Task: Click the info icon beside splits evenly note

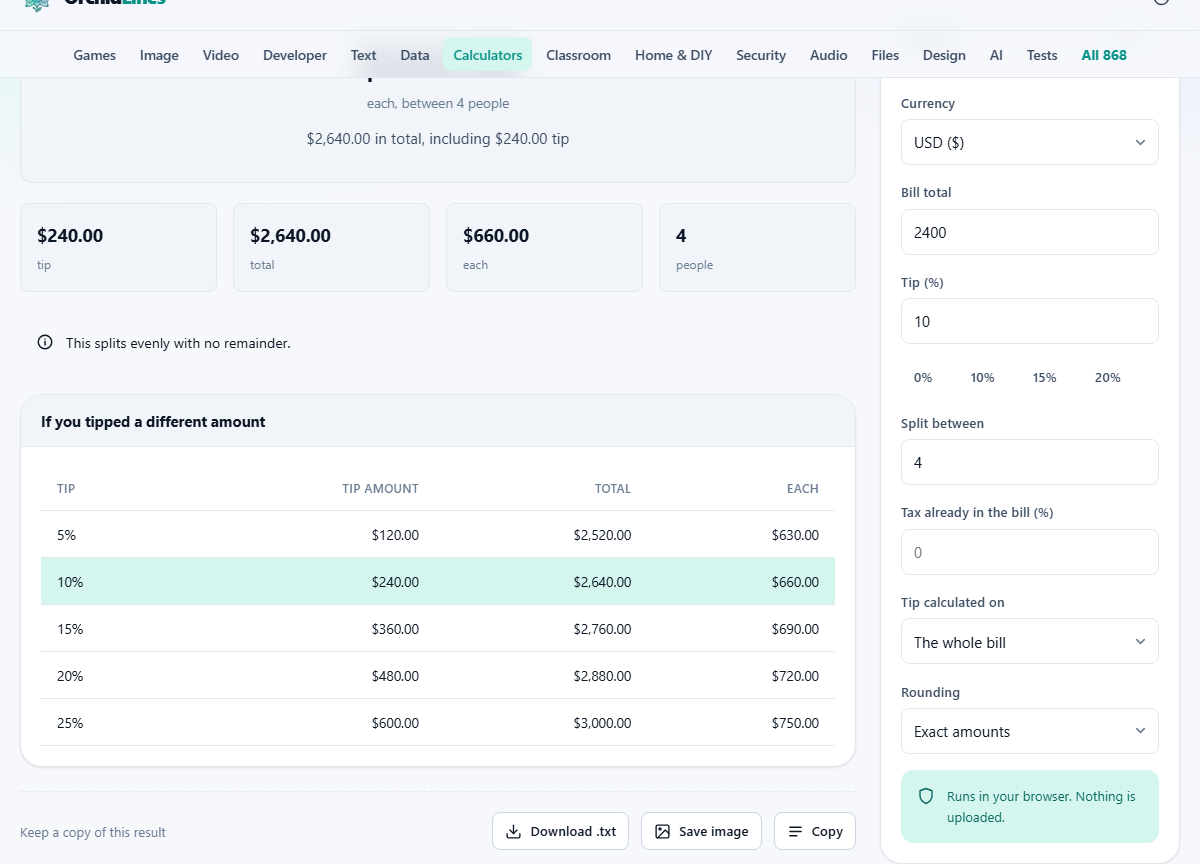Action: point(45,343)
